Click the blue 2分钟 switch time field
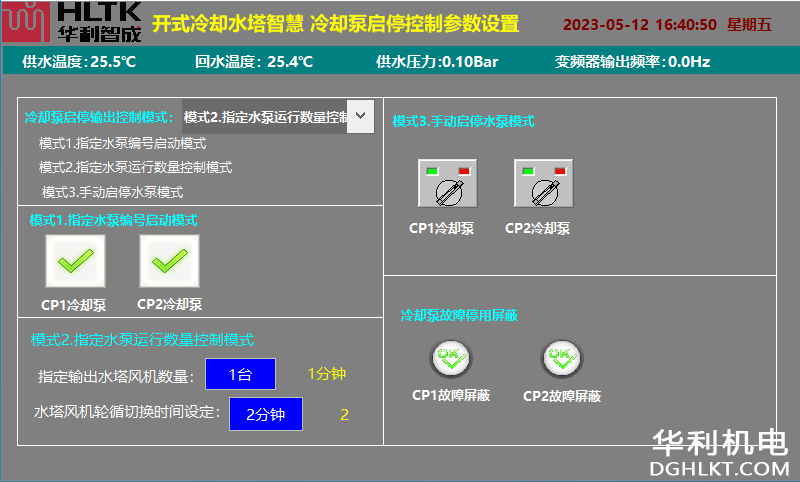The height and width of the screenshot is (482, 800). (265, 414)
